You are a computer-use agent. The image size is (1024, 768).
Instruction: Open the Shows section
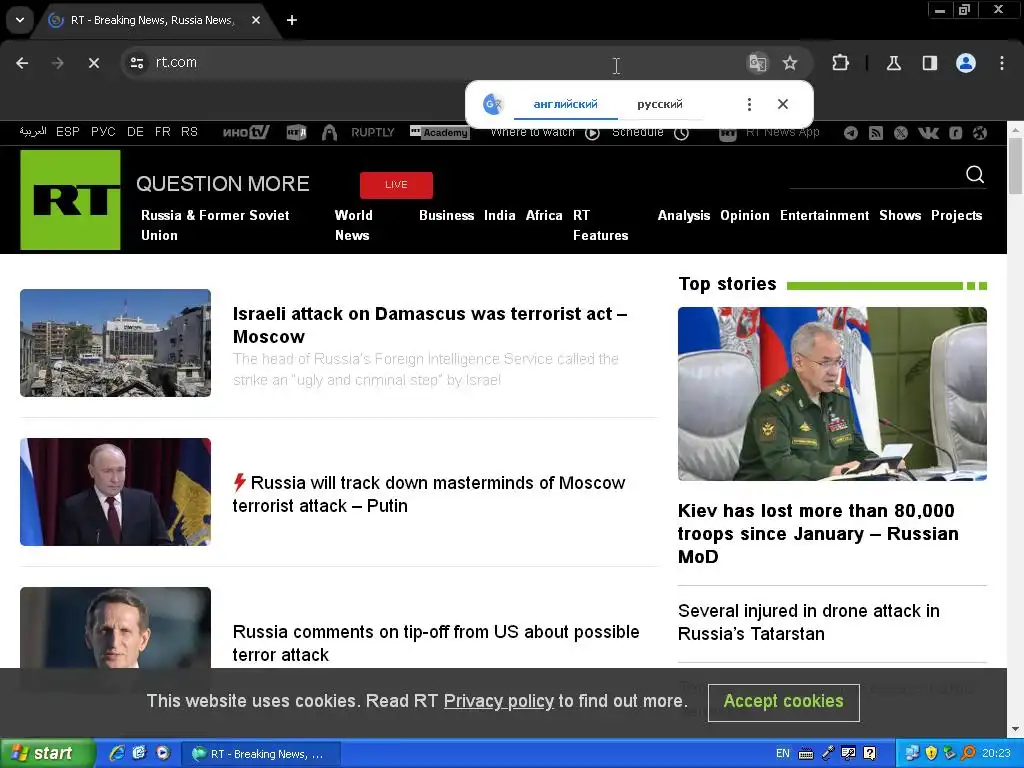(x=900, y=216)
